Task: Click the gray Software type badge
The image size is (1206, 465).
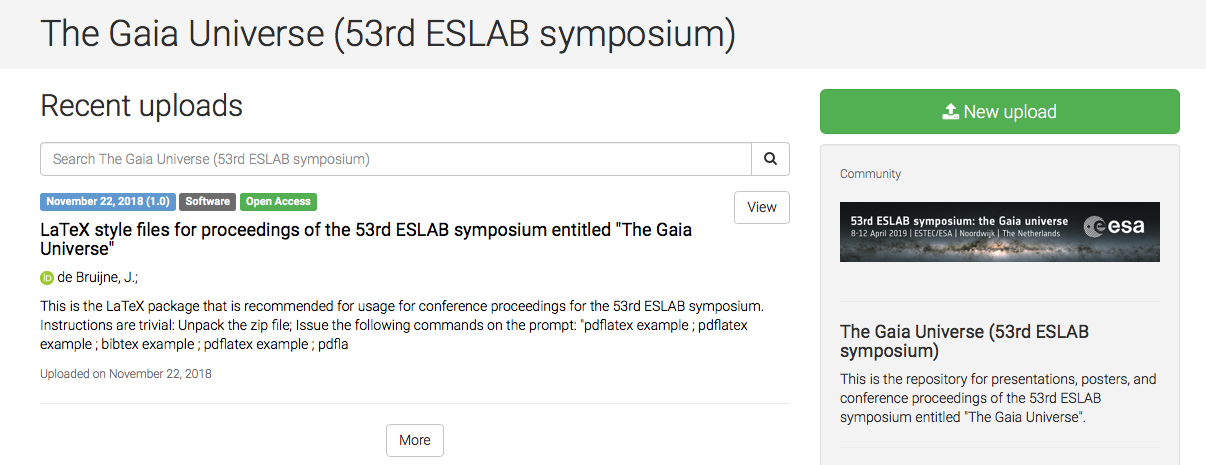Action: click(x=208, y=202)
